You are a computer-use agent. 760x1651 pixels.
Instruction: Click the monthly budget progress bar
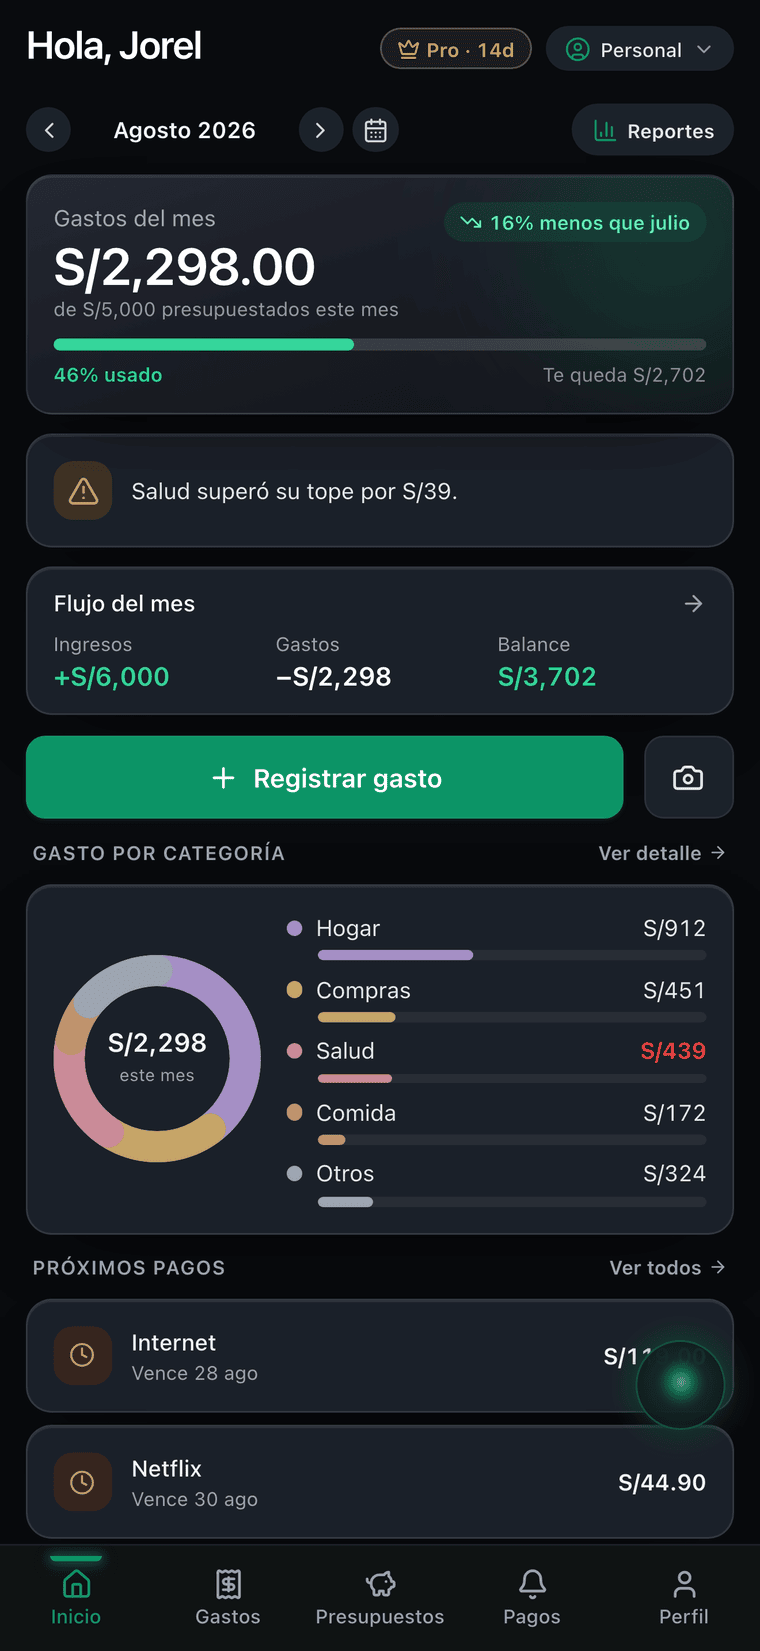coord(380,344)
